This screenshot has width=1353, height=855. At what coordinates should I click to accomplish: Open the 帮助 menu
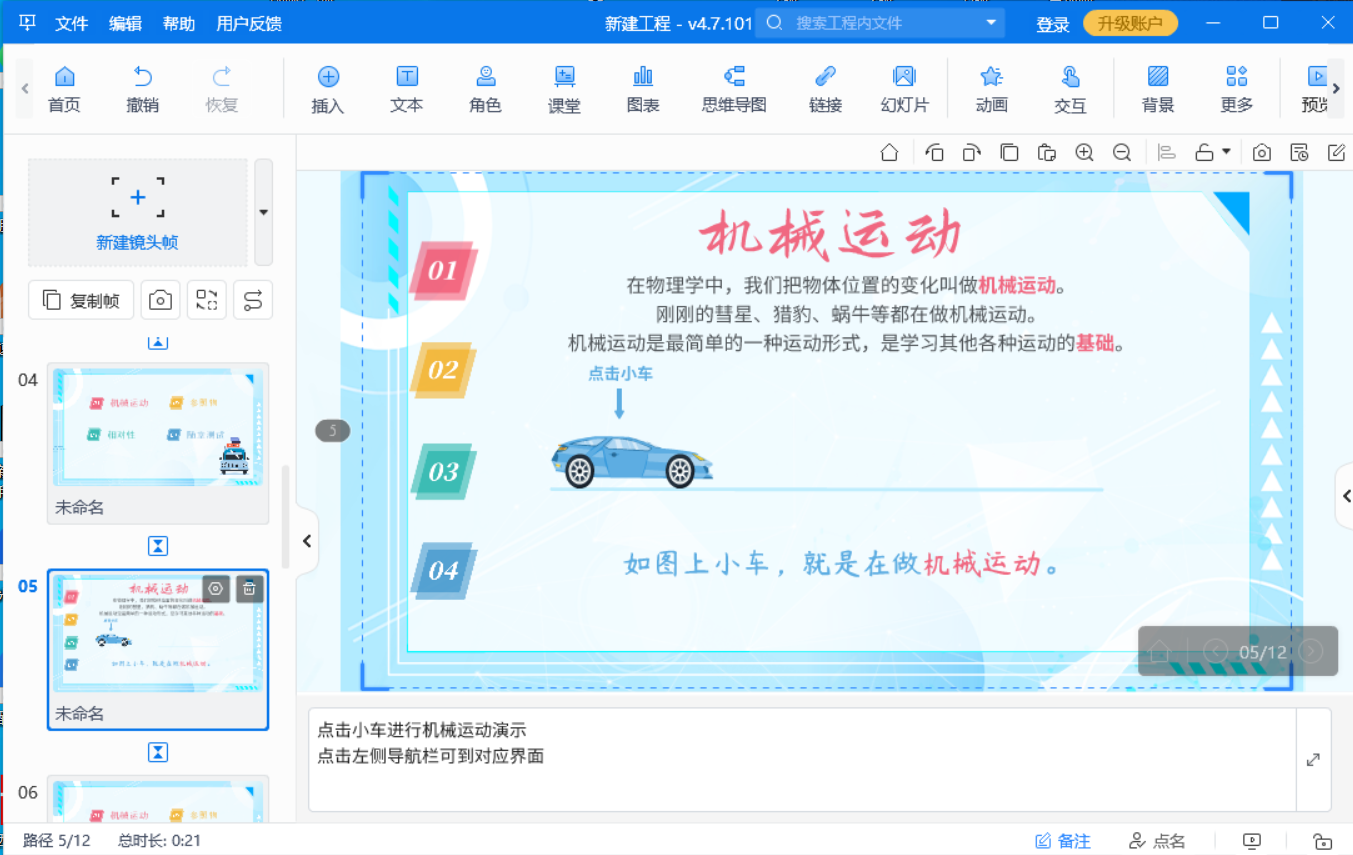point(179,24)
